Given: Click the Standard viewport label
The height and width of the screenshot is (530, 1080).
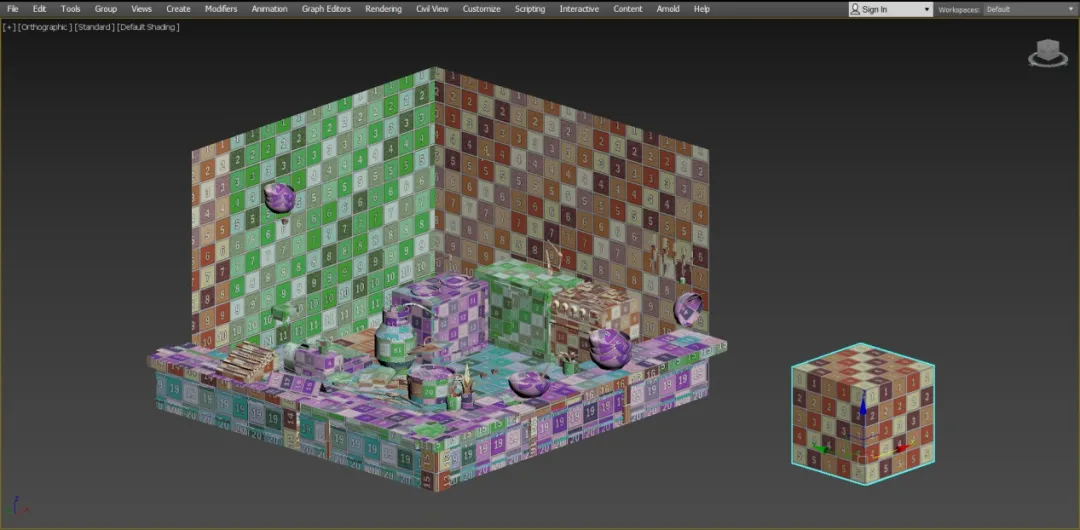Looking at the screenshot, I should click(x=94, y=27).
